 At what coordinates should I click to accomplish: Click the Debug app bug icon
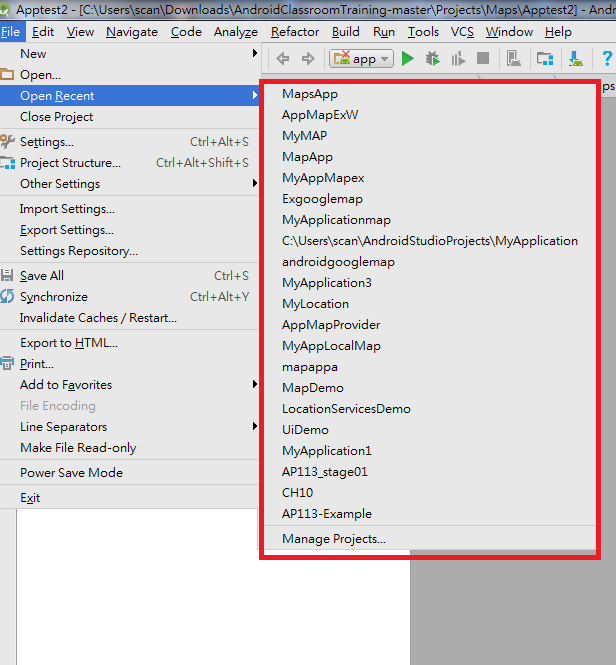pos(433,59)
